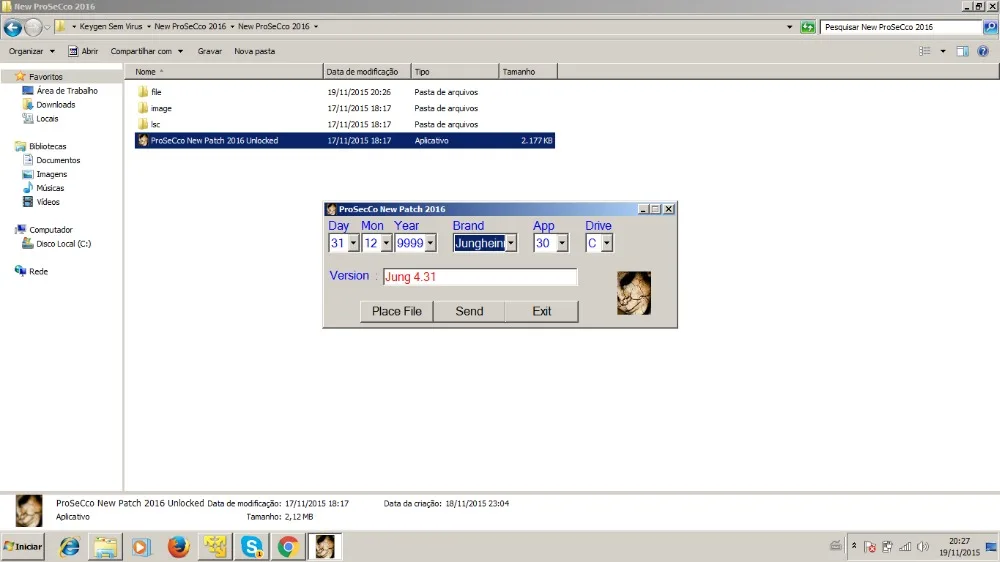Viewport: 1000px width, 562px height.
Task: Go back with the Explorer back arrow
Action: pyautogui.click(x=13, y=27)
